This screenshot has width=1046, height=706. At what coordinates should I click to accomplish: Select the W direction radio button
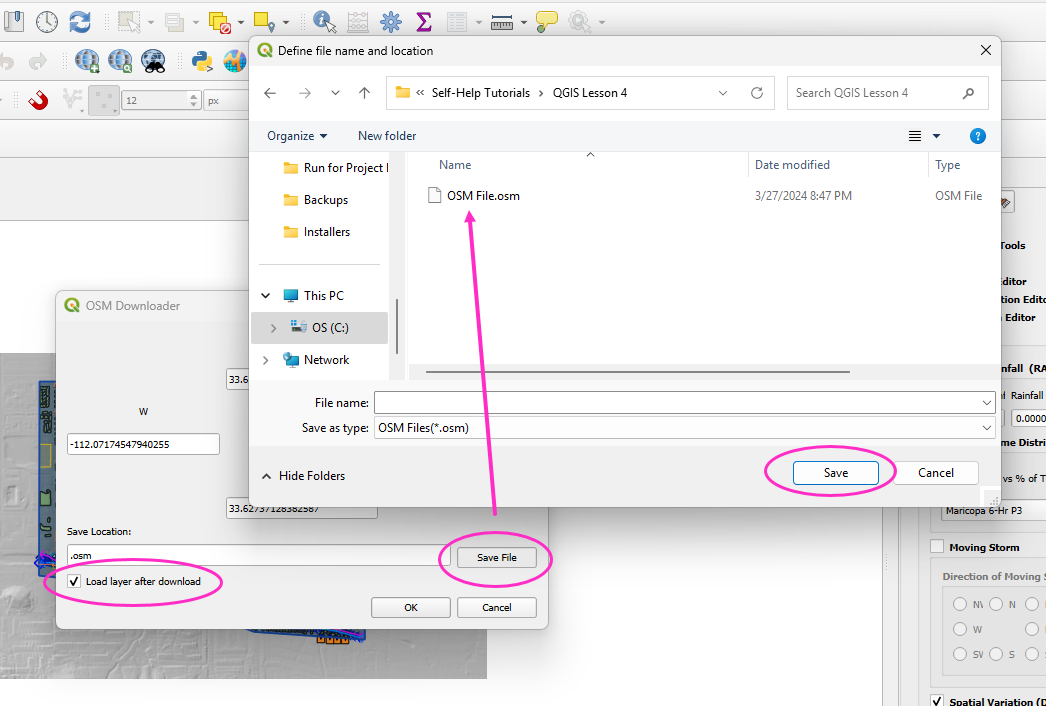(x=960, y=630)
